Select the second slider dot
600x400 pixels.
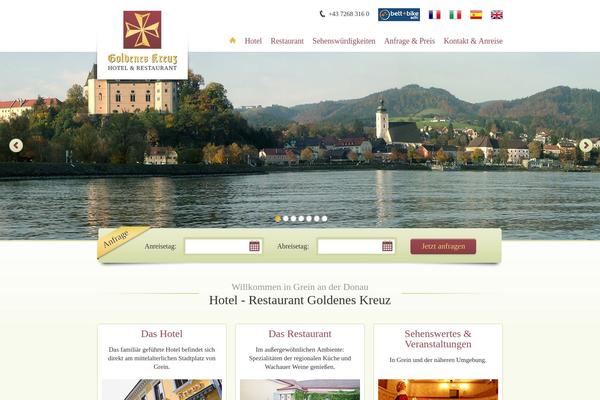pyautogui.click(x=285, y=219)
